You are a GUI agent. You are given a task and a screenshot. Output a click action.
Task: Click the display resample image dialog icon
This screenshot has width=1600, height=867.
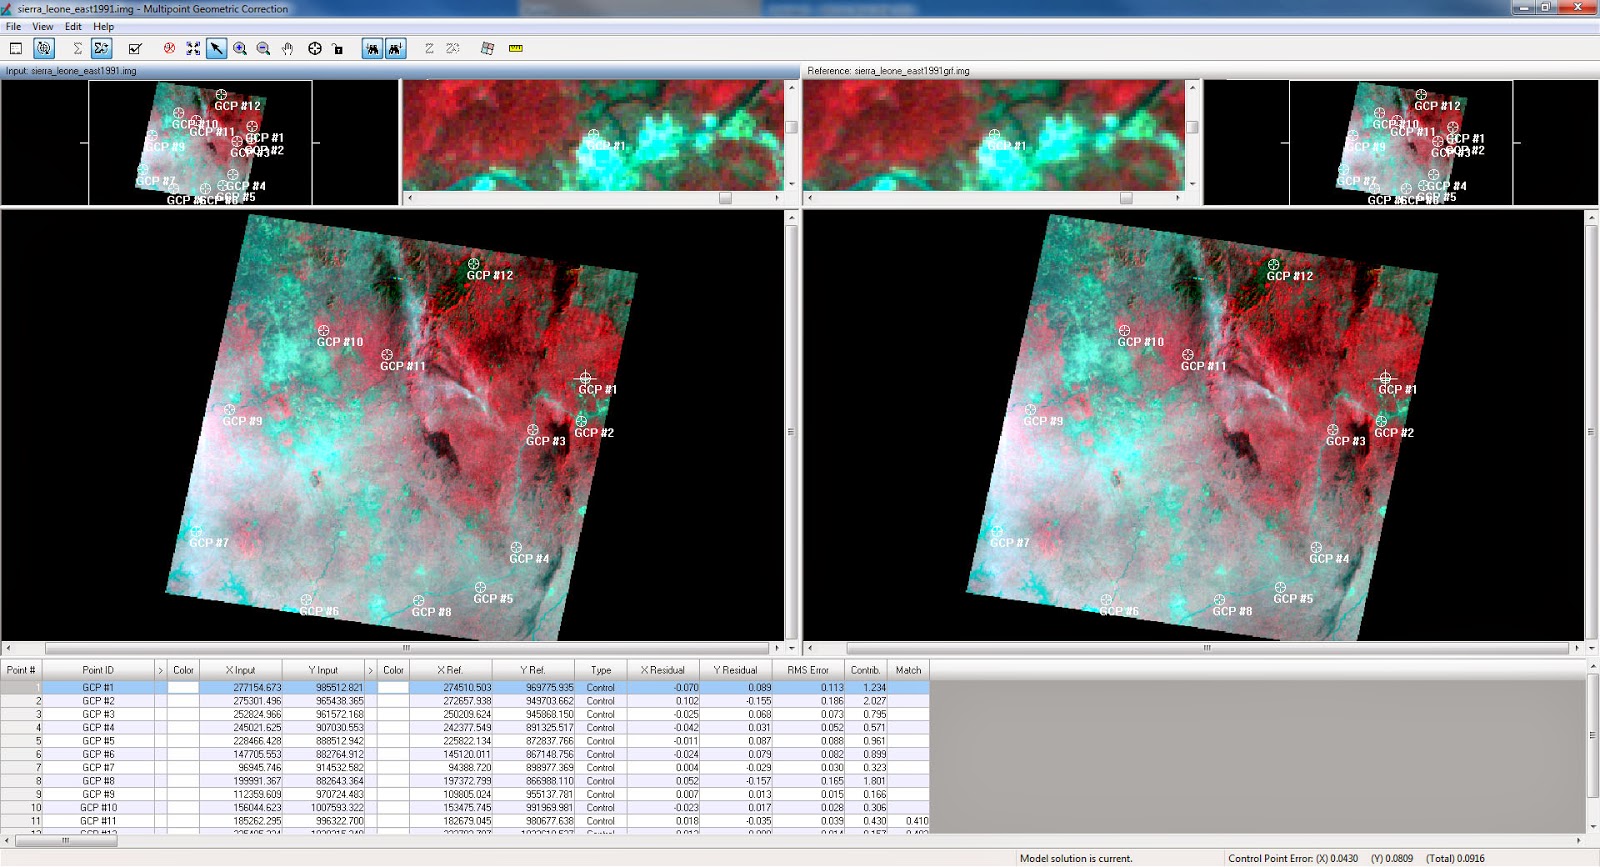click(x=487, y=48)
